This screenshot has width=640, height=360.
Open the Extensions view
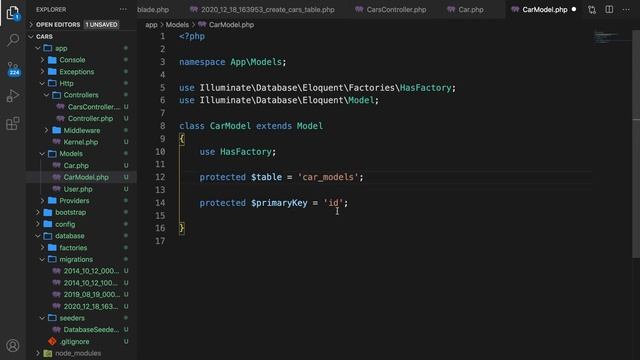click(x=13, y=123)
